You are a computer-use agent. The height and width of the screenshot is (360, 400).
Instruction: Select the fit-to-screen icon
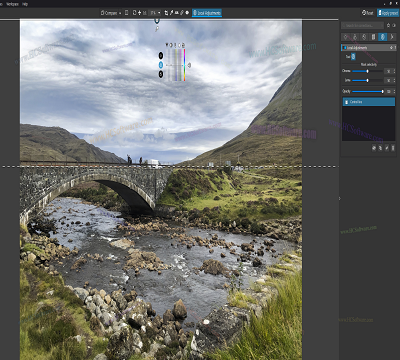coord(134,13)
